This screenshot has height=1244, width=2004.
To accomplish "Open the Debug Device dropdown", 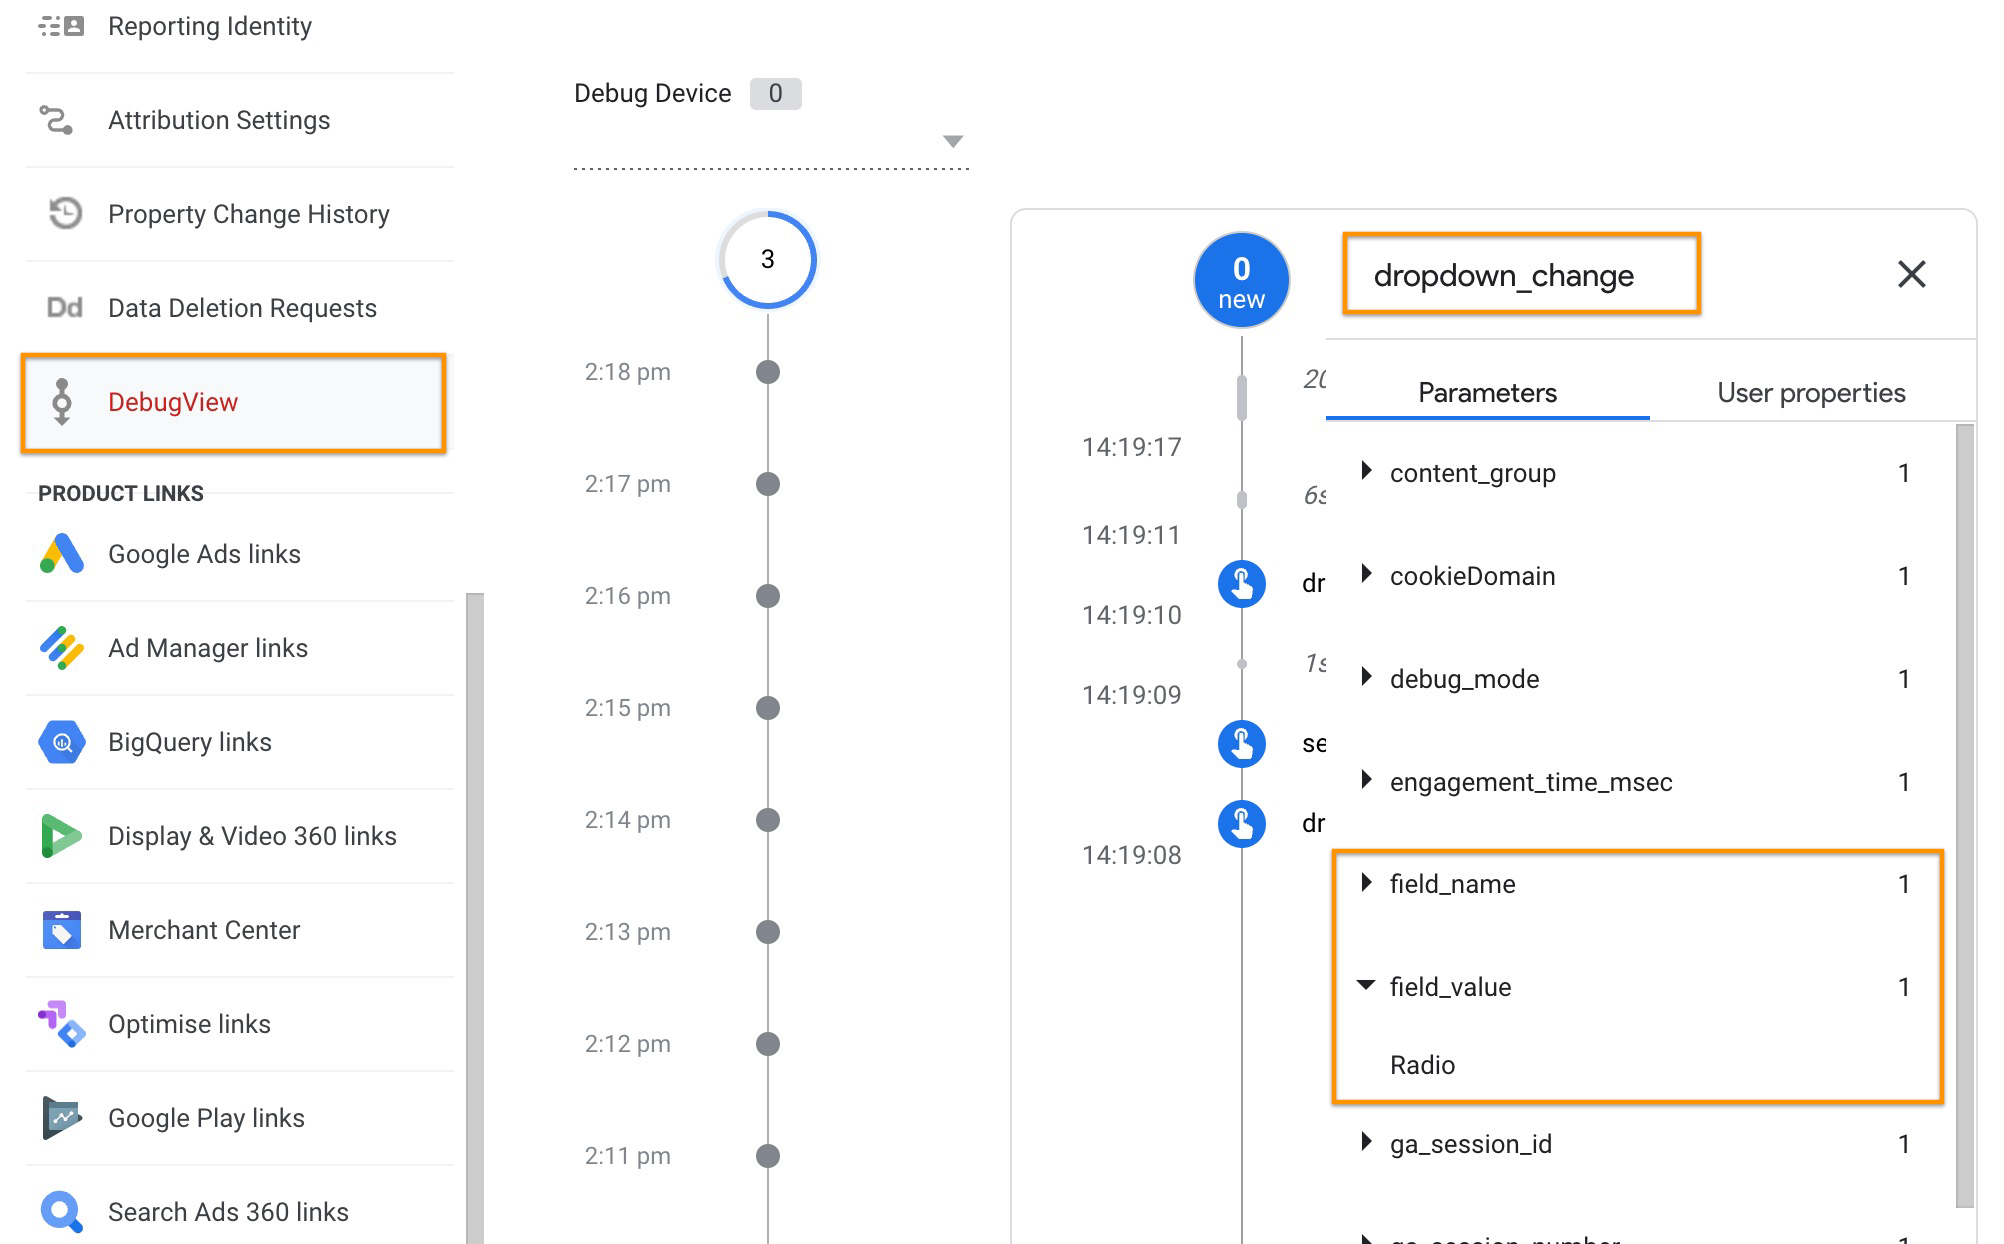I will pyautogui.click(x=954, y=140).
